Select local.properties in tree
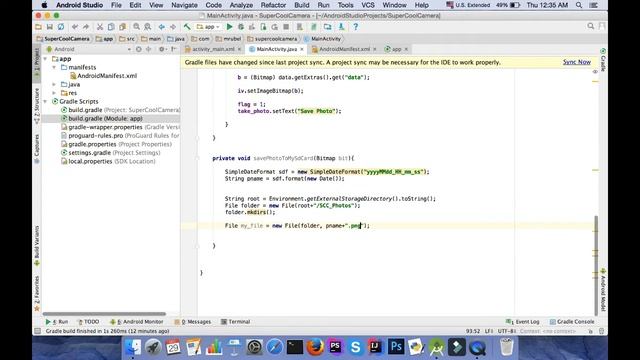Screen dimensions: 640x360 (108, 161)
